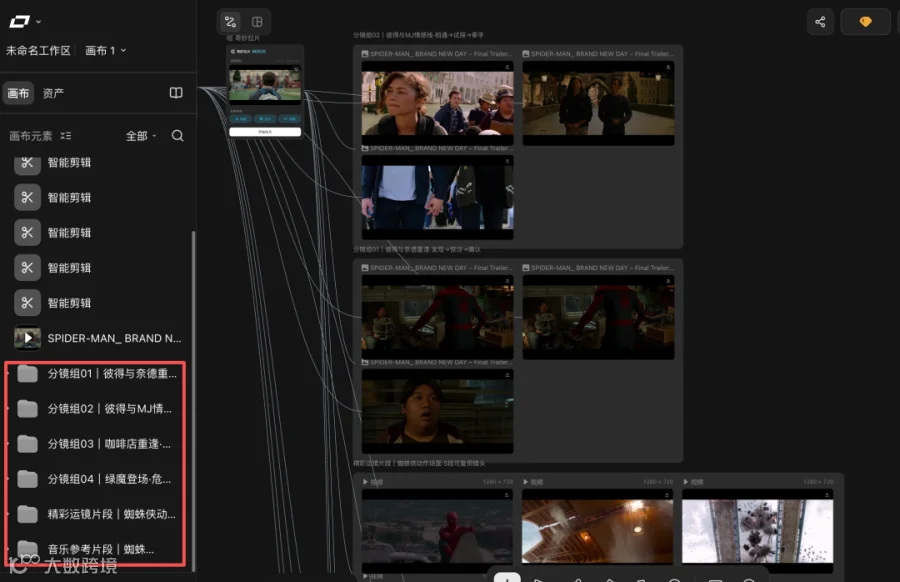Switch to the node connection view icon

click(231, 22)
